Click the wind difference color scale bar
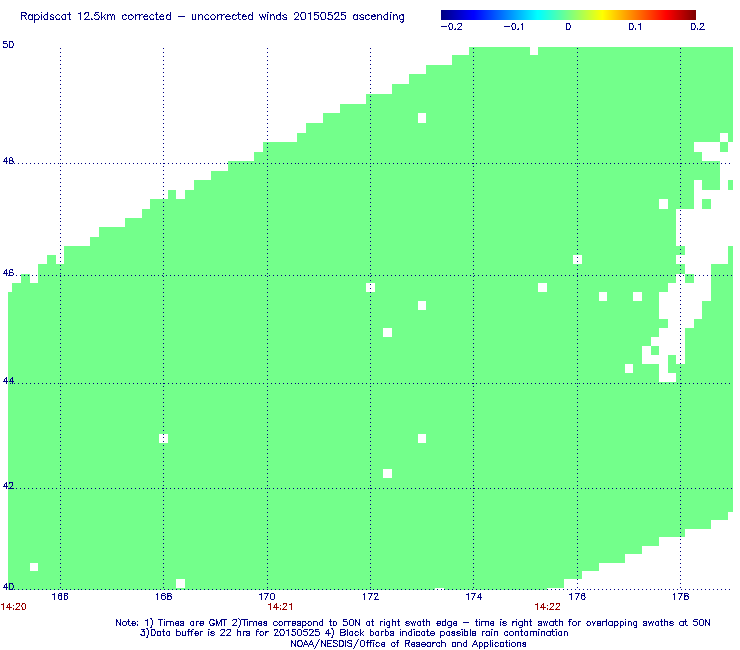Image resolution: width=740 pixels, height=650 pixels. pos(568,15)
